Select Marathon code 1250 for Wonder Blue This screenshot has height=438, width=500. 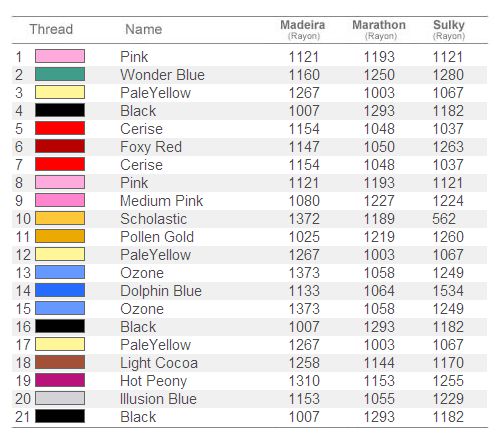pos(379,75)
